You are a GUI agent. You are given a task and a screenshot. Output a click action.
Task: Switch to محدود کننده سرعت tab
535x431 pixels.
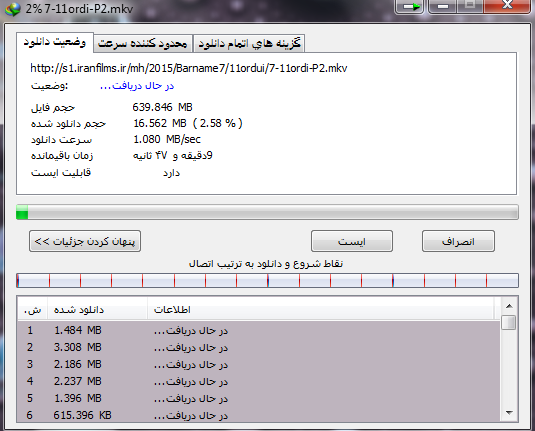tap(143, 44)
